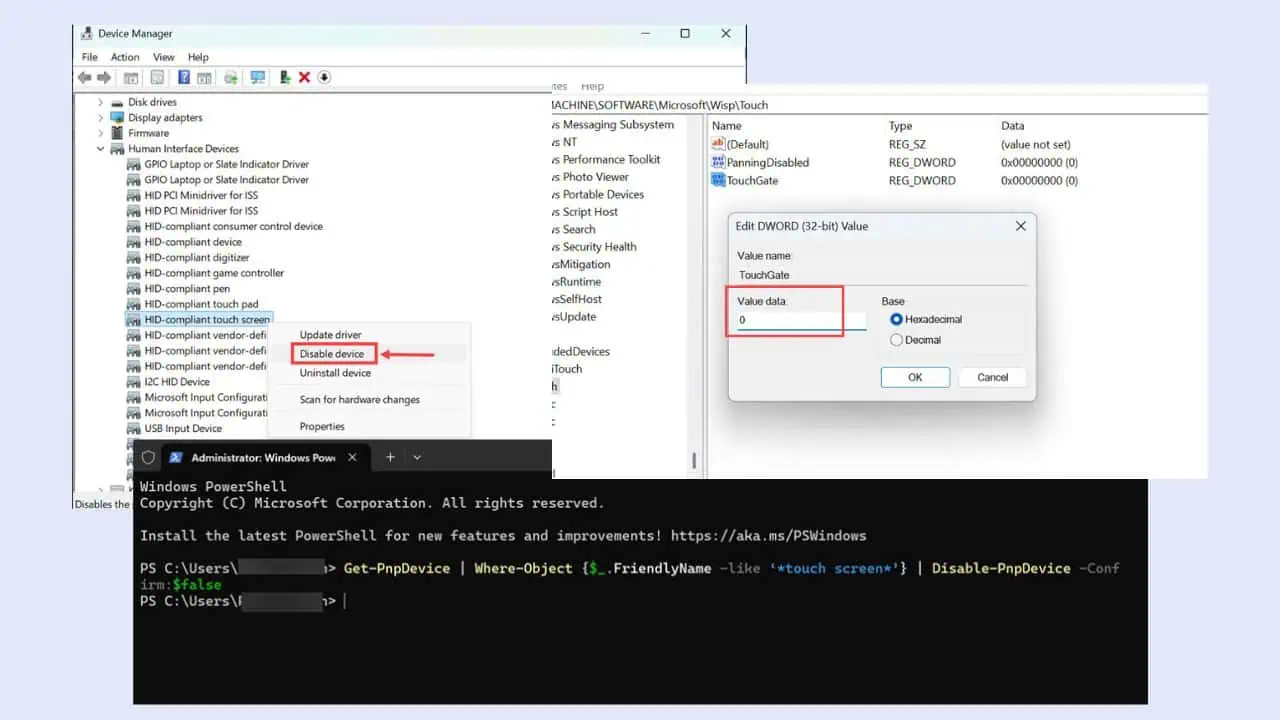Click the Name column header in Registry Editor
This screenshot has height=720, width=1280.
pos(727,126)
